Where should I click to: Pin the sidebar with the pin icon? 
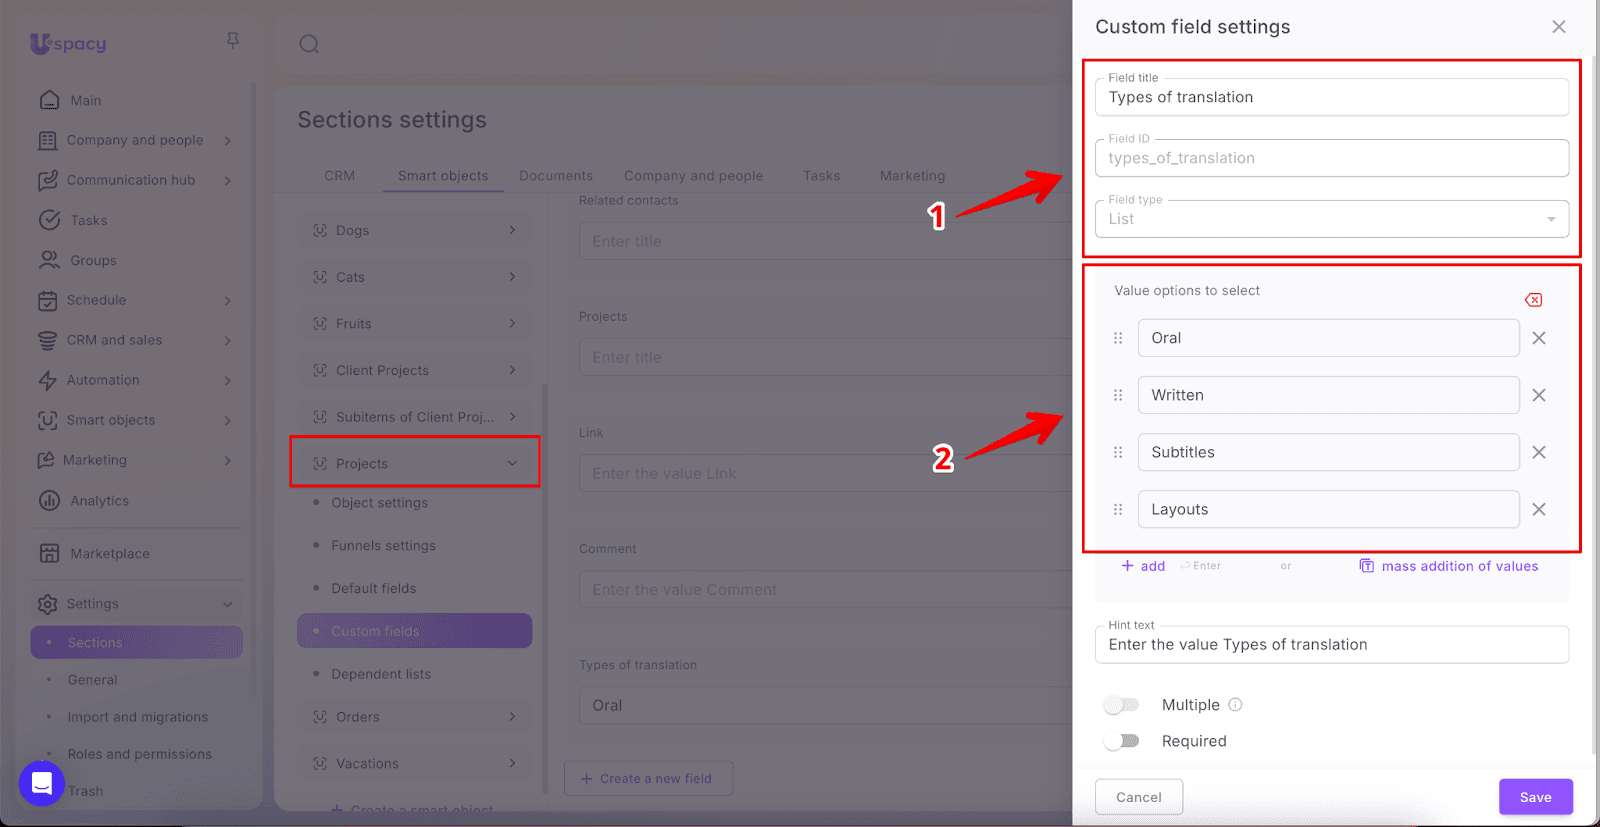[232, 41]
